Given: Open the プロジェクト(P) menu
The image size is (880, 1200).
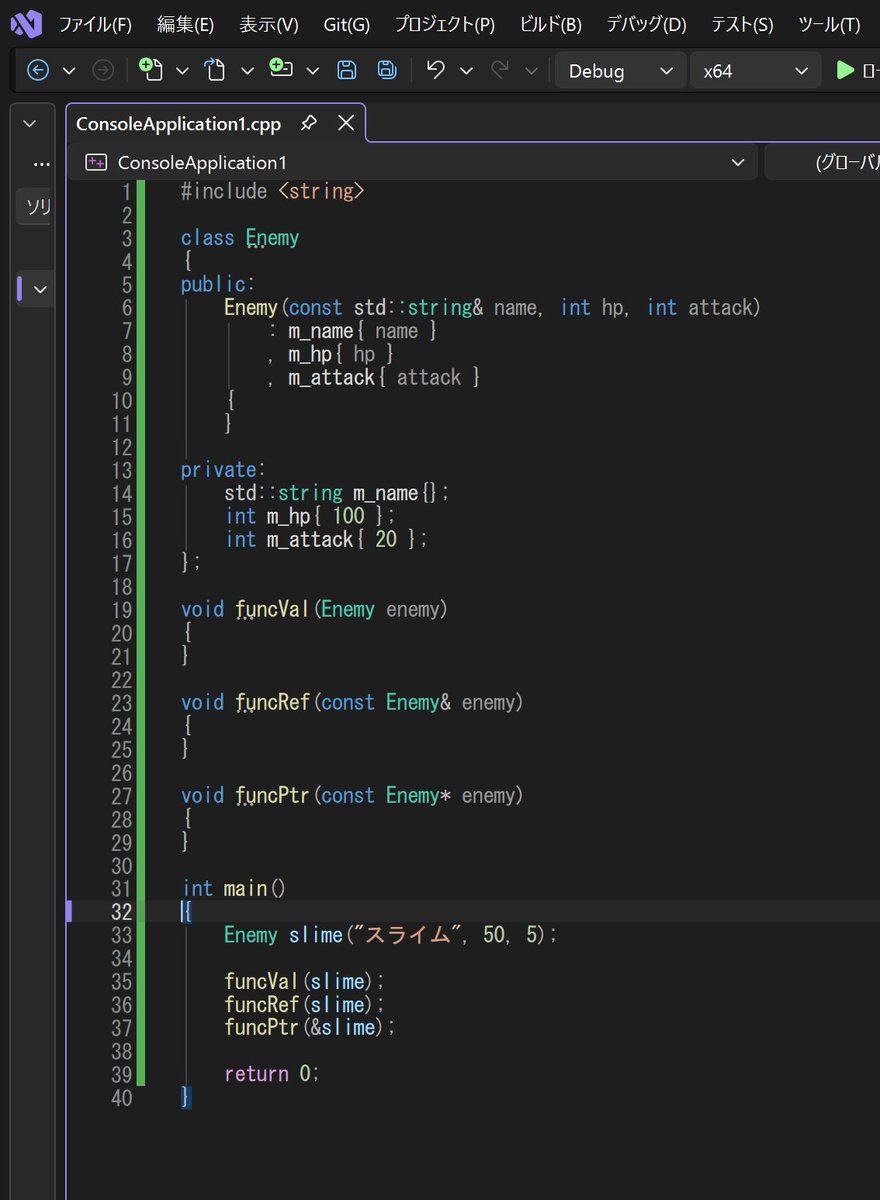Looking at the screenshot, I should click(x=444, y=25).
